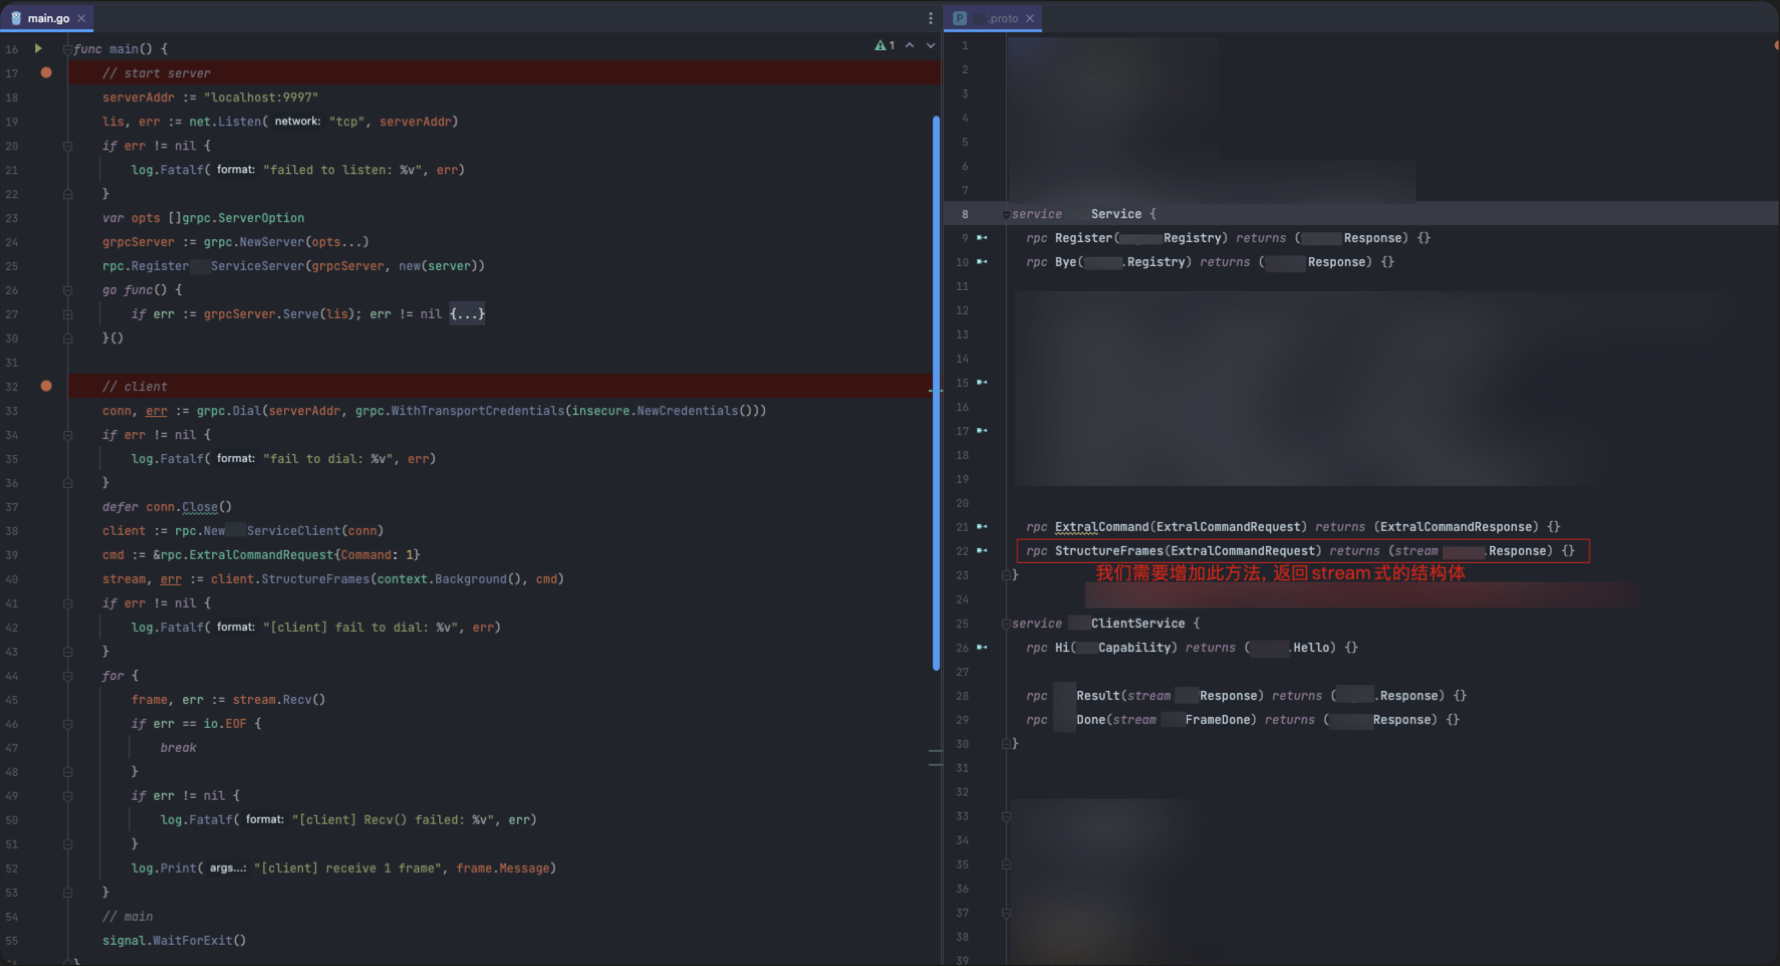This screenshot has height=966, width=1780.
Task: Click 'grpc.Dial' call on line 33
Action: pos(229,411)
